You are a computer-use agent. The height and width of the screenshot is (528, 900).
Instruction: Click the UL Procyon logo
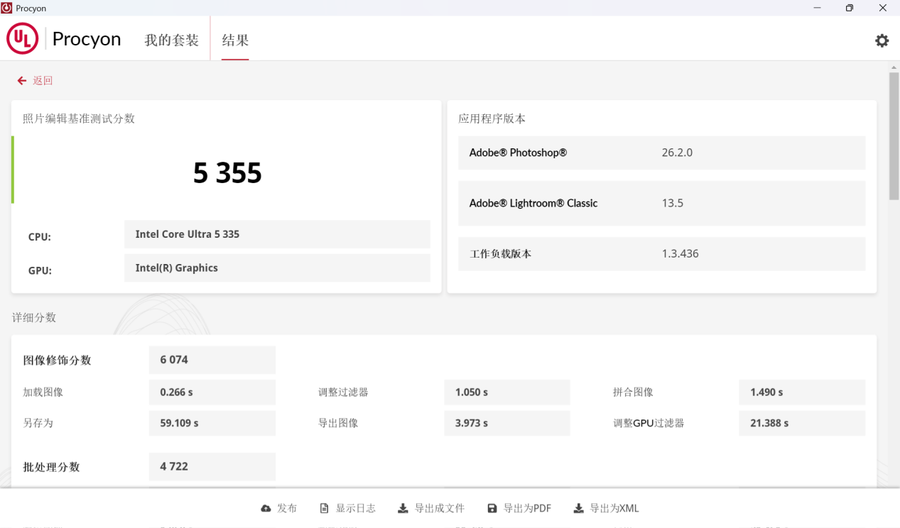click(x=64, y=38)
